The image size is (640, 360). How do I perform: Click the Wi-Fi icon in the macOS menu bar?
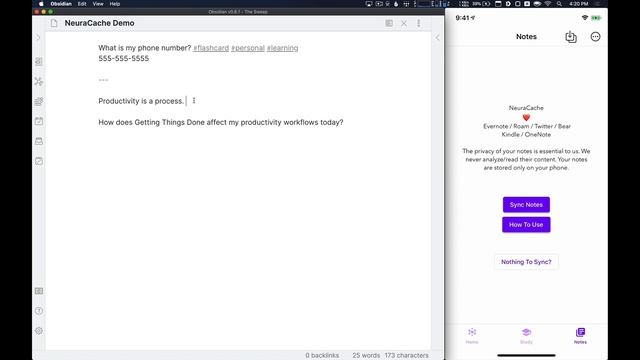(x=548, y=4)
